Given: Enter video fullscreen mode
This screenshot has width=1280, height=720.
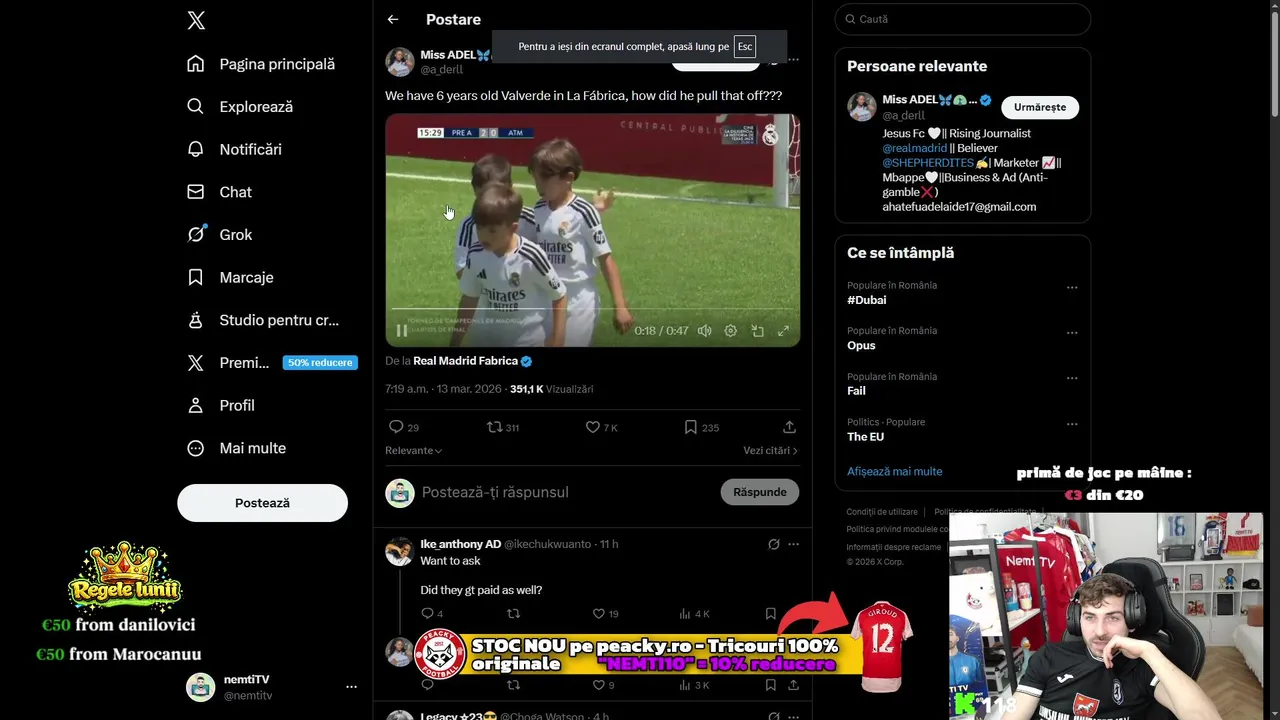Looking at the screenshot, I should [784, 331].
